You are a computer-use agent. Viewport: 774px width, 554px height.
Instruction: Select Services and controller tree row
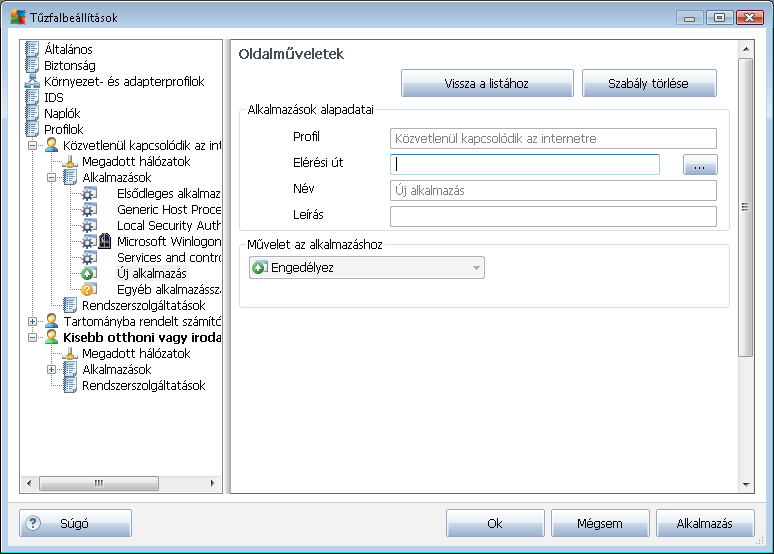(168, 257)
